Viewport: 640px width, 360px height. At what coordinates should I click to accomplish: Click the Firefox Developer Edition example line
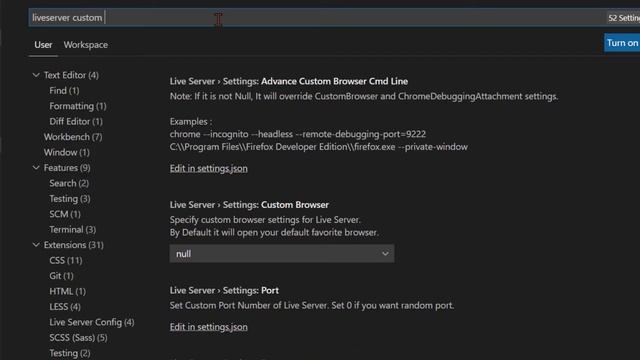(319, 147)
